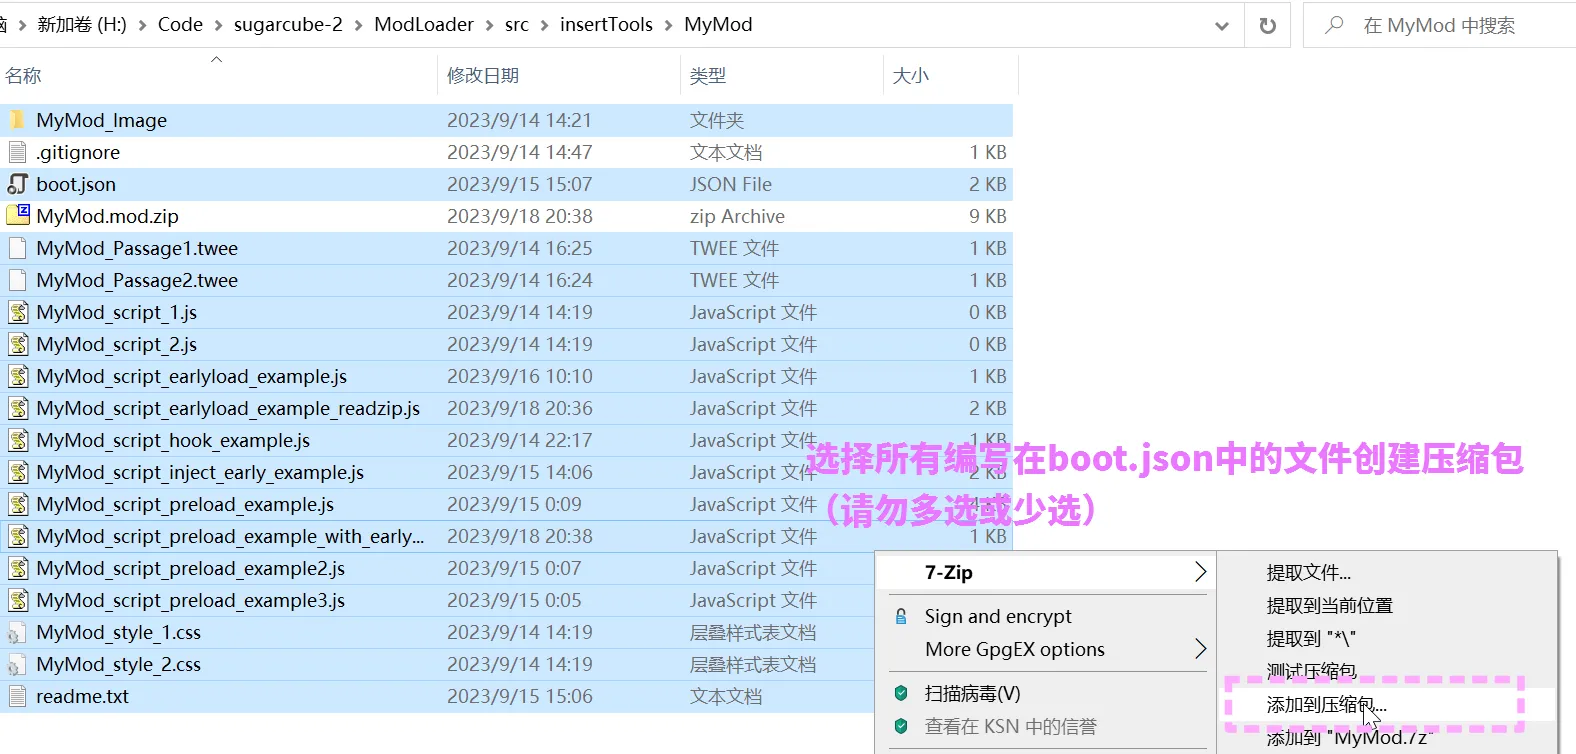The image size is (1576, 754).
Task: Select 提取到当前位置 in the 7-Zip submenu
Action: (x=1329, y=605)
